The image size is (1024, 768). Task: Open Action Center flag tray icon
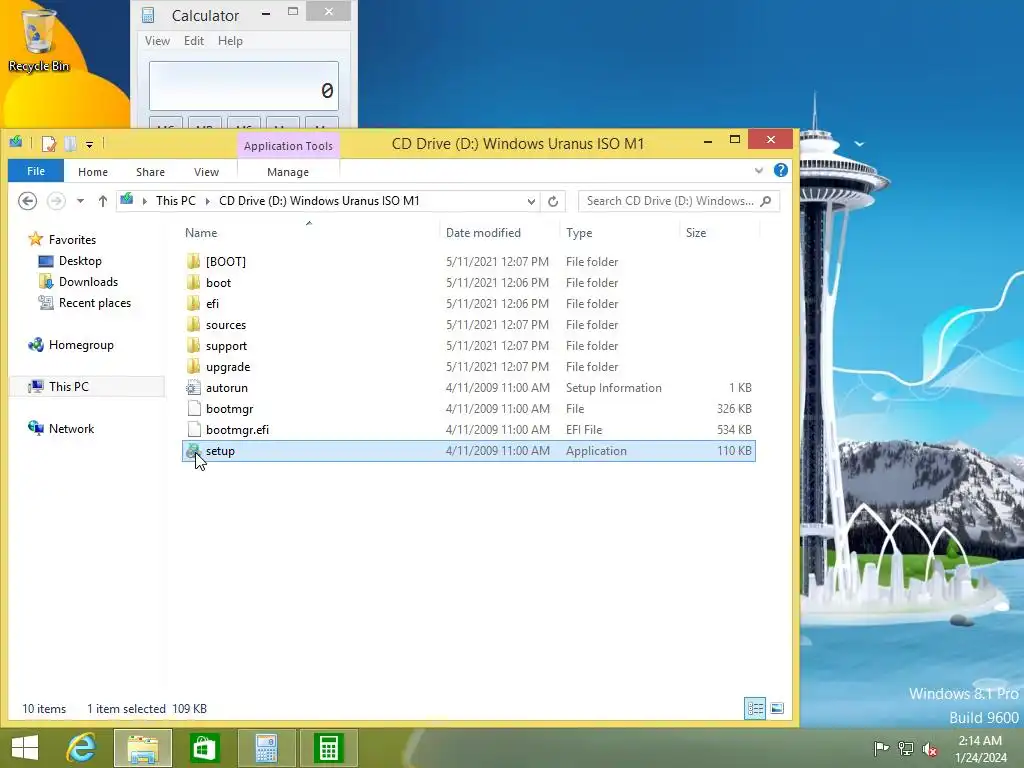tap(881, 748)
